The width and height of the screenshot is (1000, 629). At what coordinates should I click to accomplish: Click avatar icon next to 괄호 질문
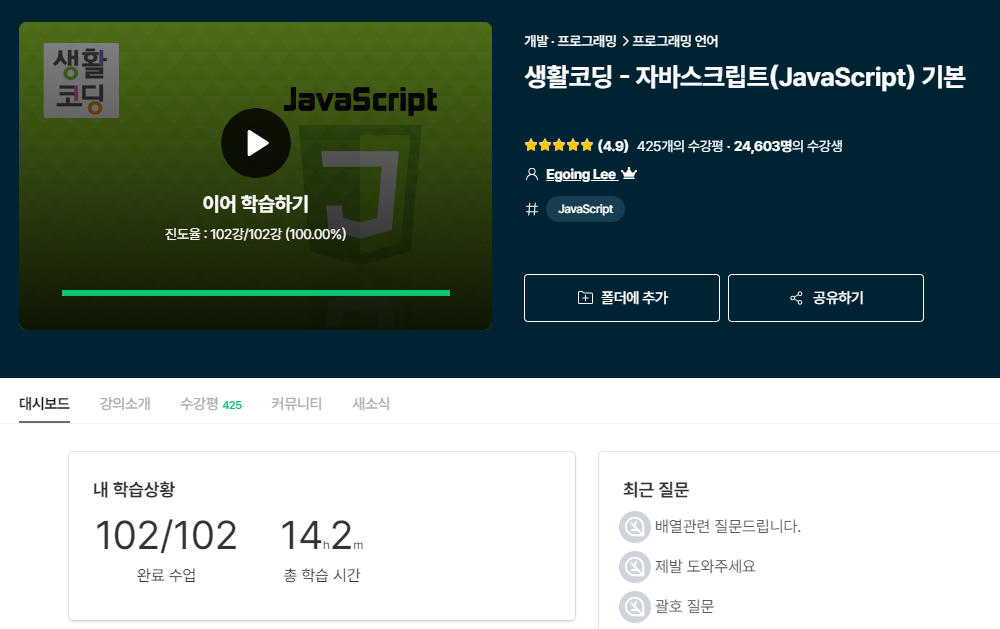tap(635, 607)
